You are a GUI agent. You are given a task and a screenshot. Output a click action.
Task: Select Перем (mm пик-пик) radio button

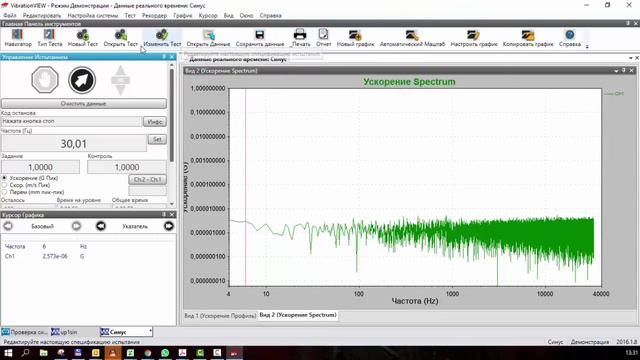pos(4,192)
